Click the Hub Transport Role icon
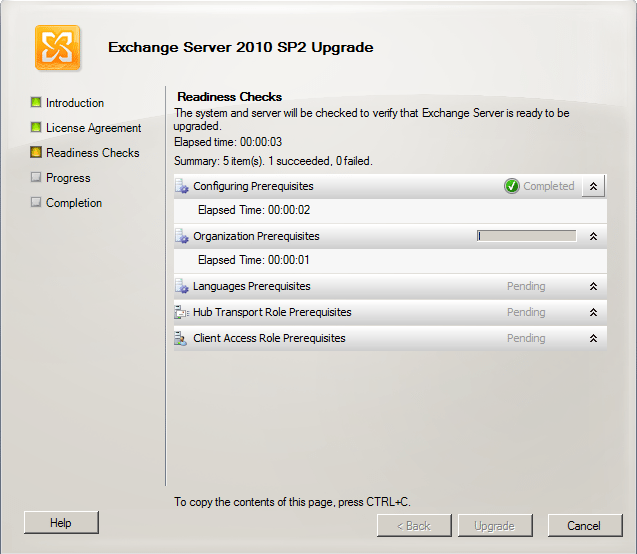Screen dimensions: 637x554 point(182,313)
